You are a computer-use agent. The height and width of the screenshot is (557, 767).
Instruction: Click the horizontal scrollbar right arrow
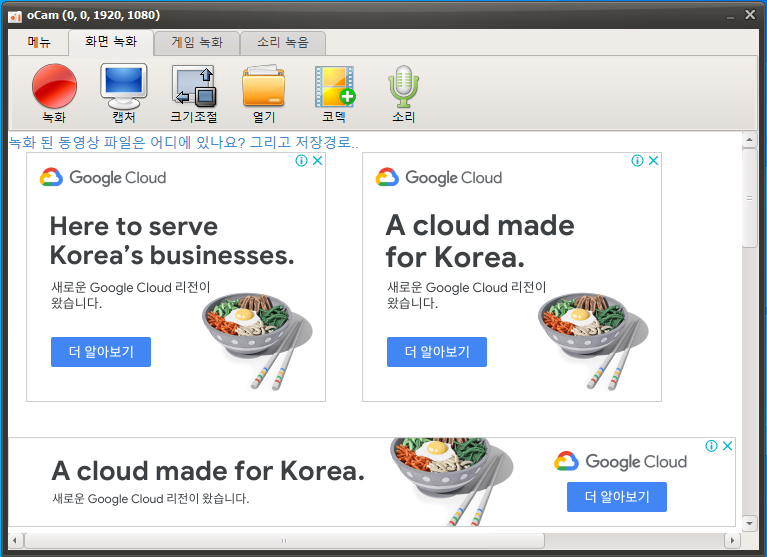(x=732, y=540)
